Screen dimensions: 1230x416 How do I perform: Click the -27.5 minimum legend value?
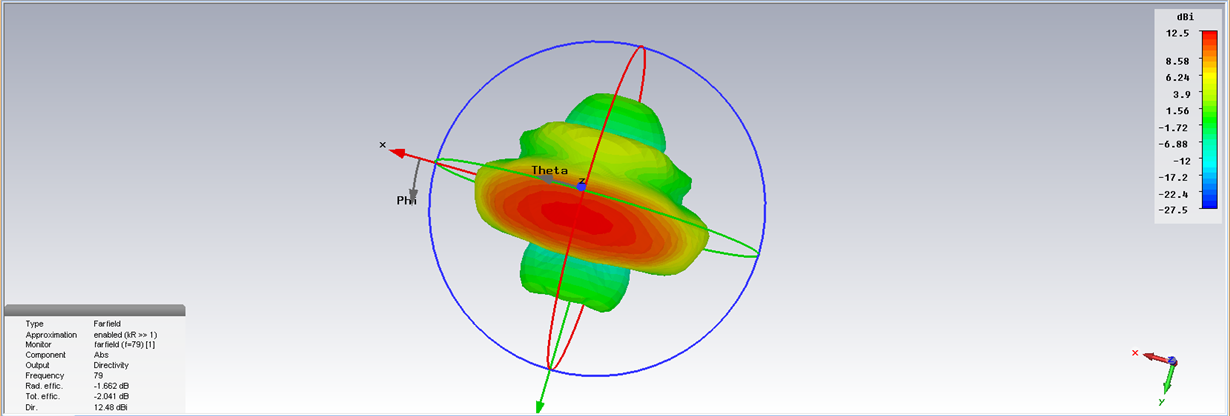point(1175,209)
